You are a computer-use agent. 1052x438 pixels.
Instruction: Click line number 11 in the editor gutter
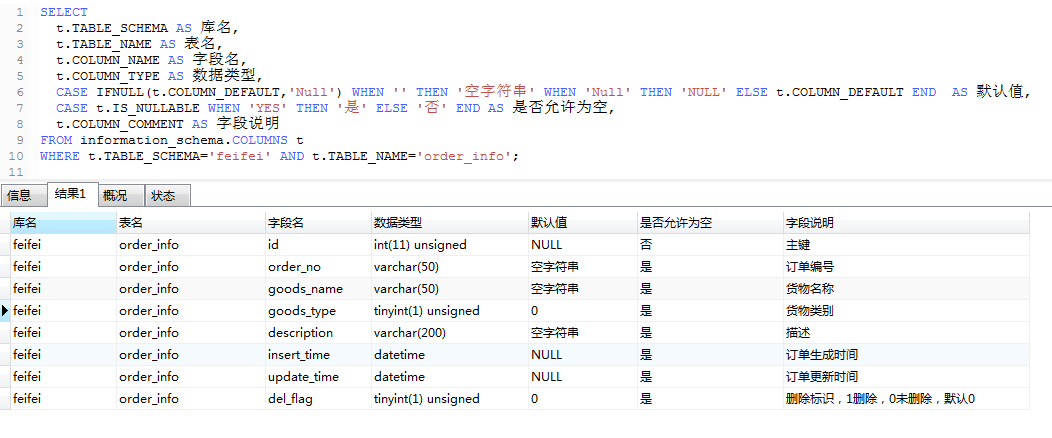(16, 172)
